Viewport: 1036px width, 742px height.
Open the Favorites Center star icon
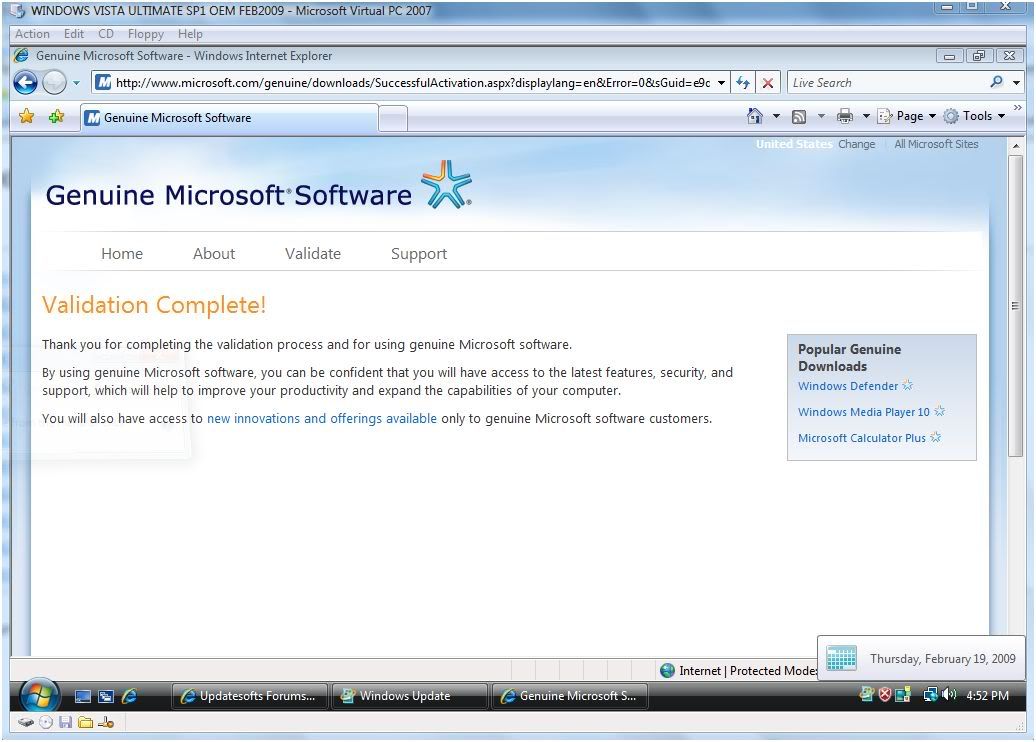tap(27, 117)
